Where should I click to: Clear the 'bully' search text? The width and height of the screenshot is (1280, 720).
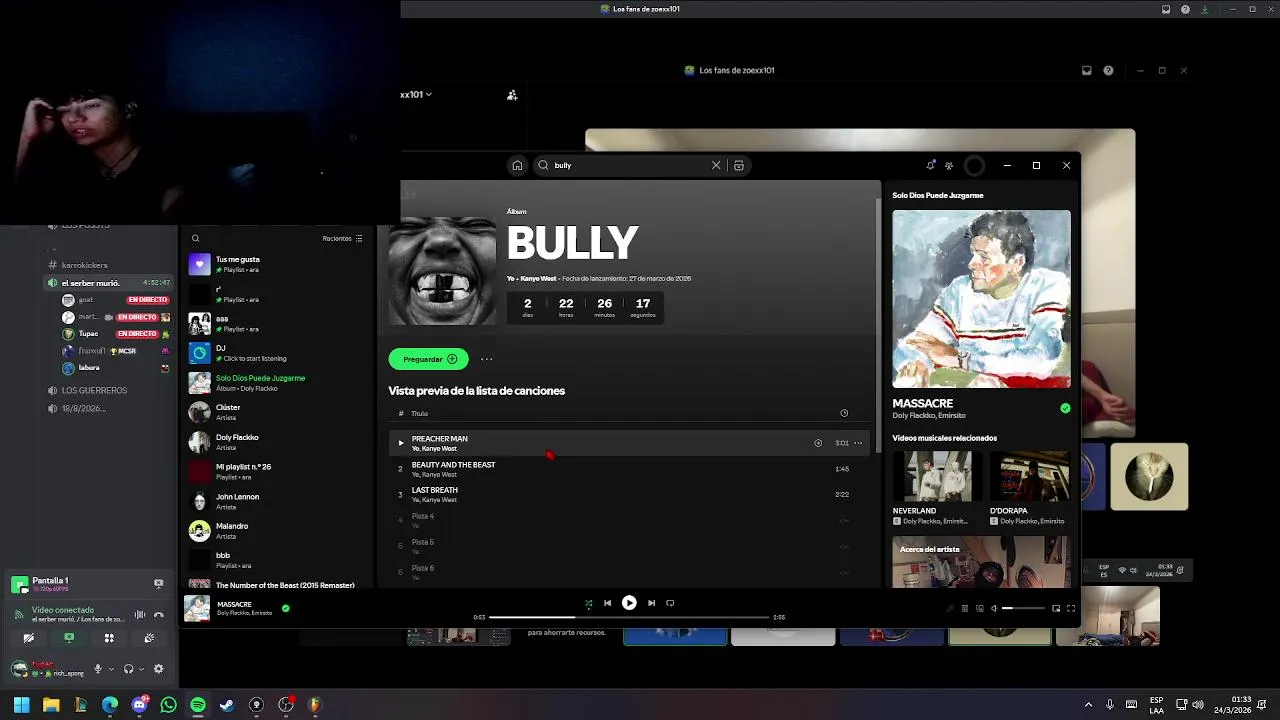[716, 165]
